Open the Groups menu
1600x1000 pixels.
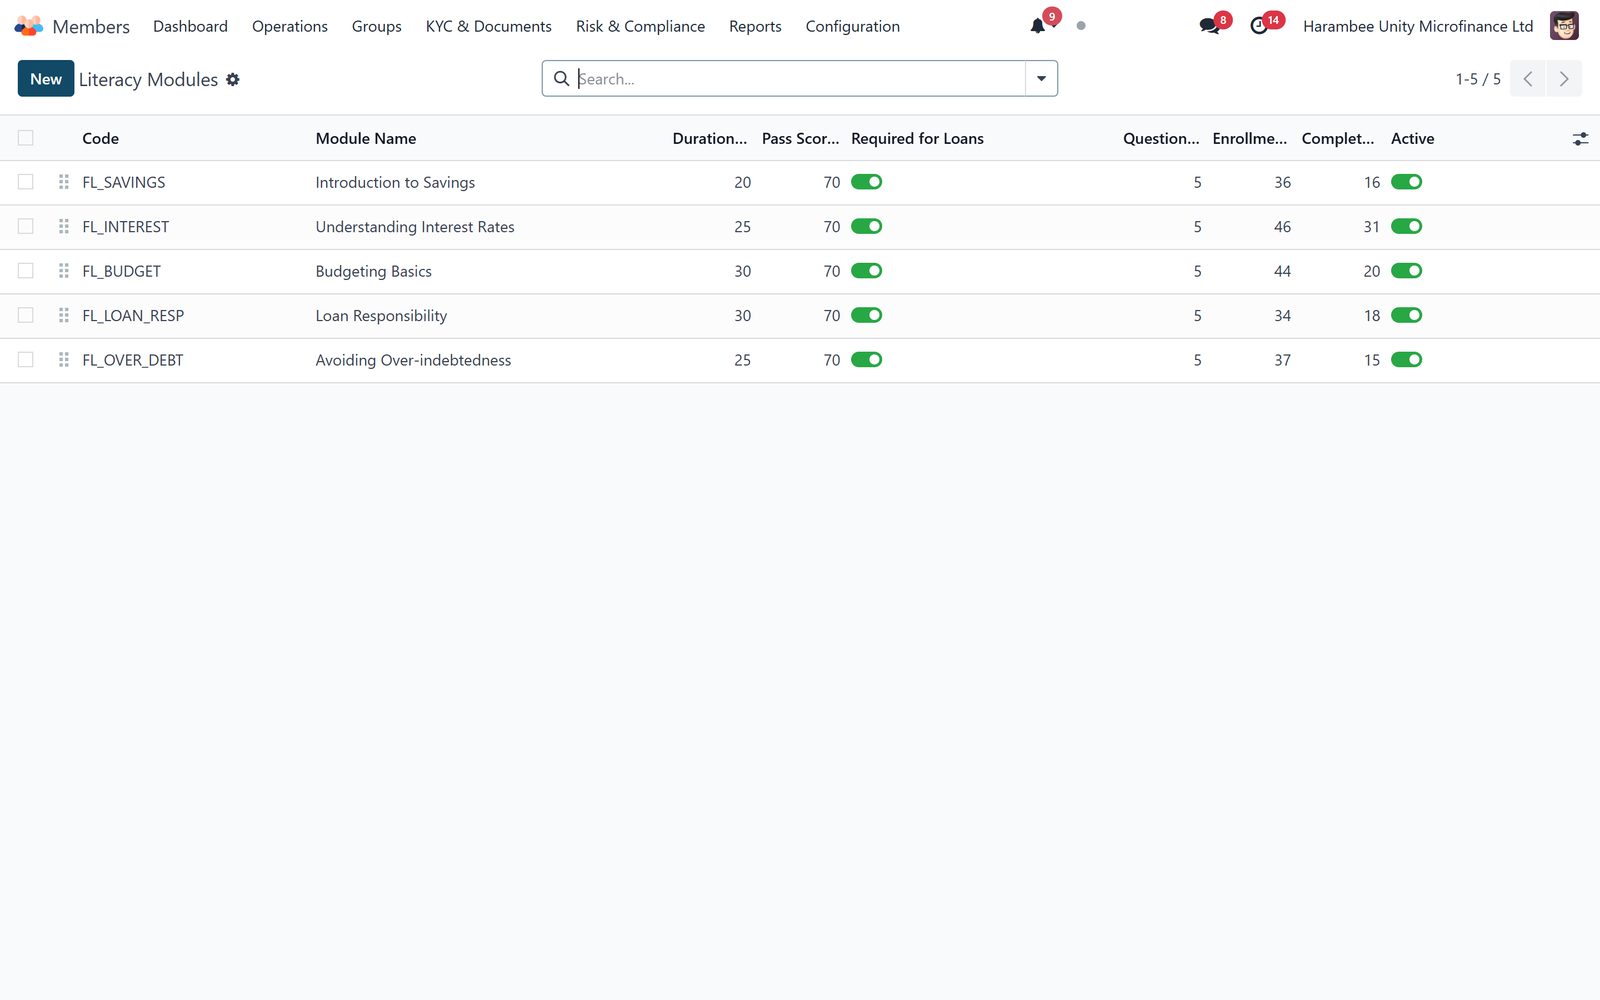(x=377, y=26)
